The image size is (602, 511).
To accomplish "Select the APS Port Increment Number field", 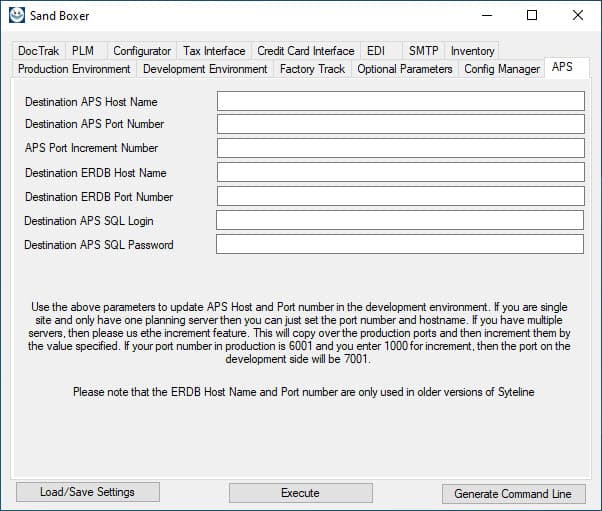I will coord(400,148).
